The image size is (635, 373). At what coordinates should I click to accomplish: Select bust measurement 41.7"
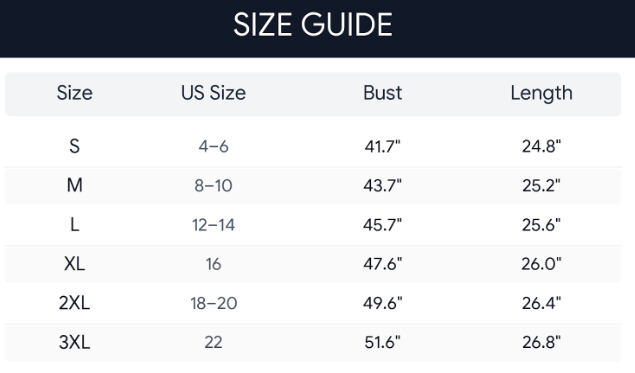coord(382,146)
